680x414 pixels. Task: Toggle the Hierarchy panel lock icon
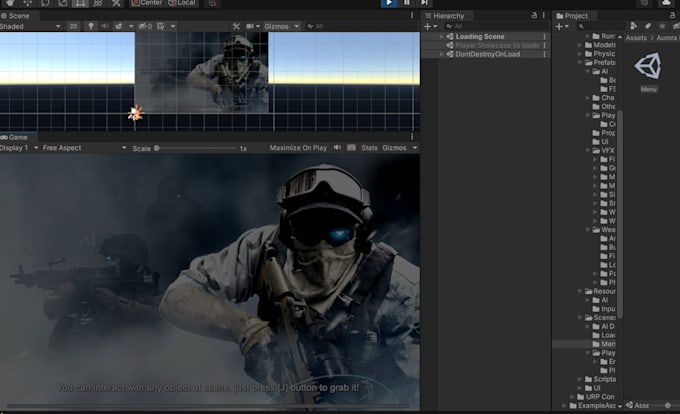[x=534, y=15]
